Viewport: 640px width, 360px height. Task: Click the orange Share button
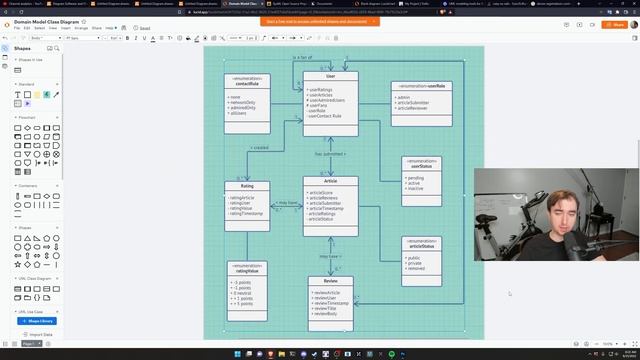pyautogui.click(x=614, y=25)
